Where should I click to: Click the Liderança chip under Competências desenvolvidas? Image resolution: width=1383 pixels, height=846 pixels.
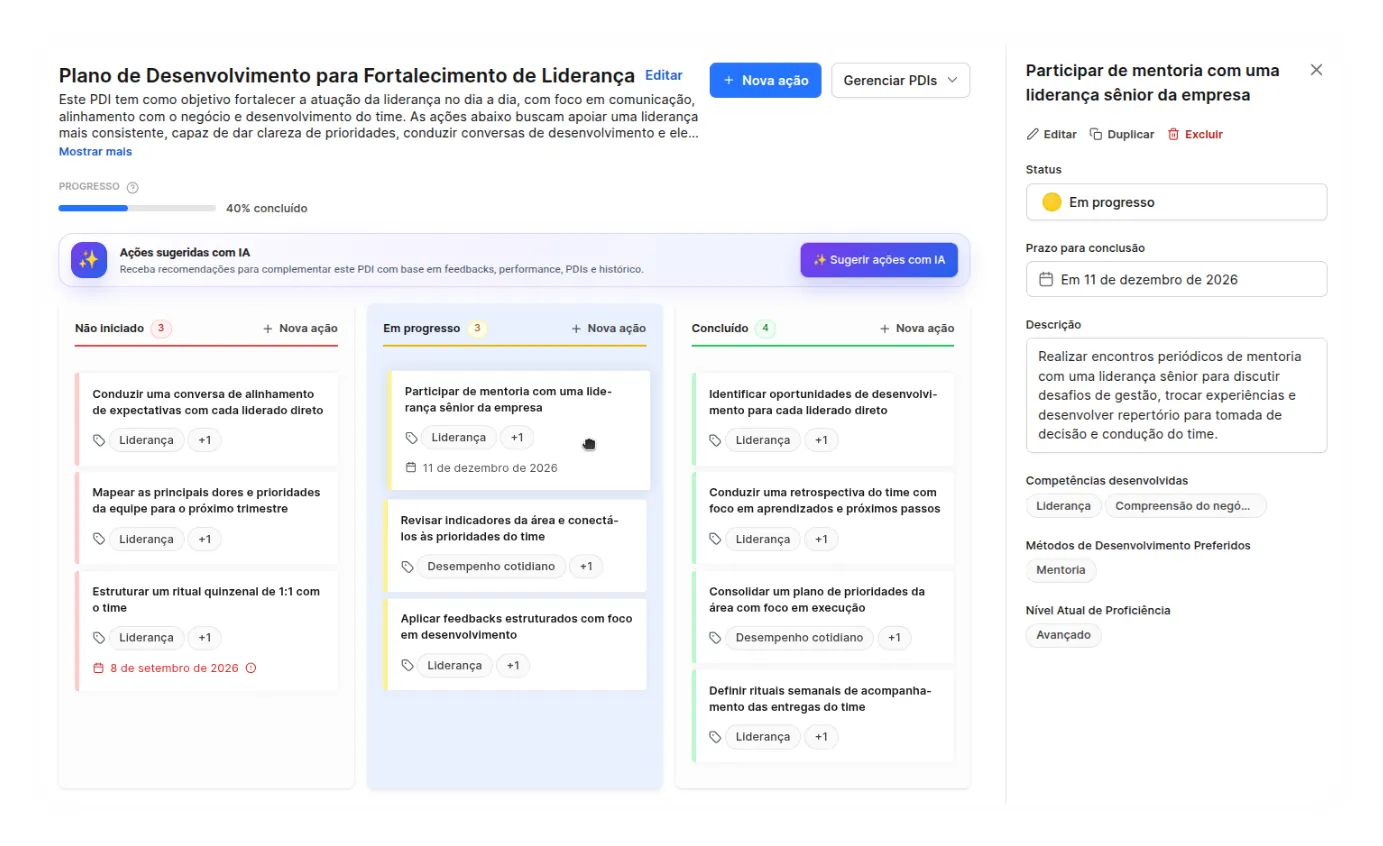[x=1063, y=506]
